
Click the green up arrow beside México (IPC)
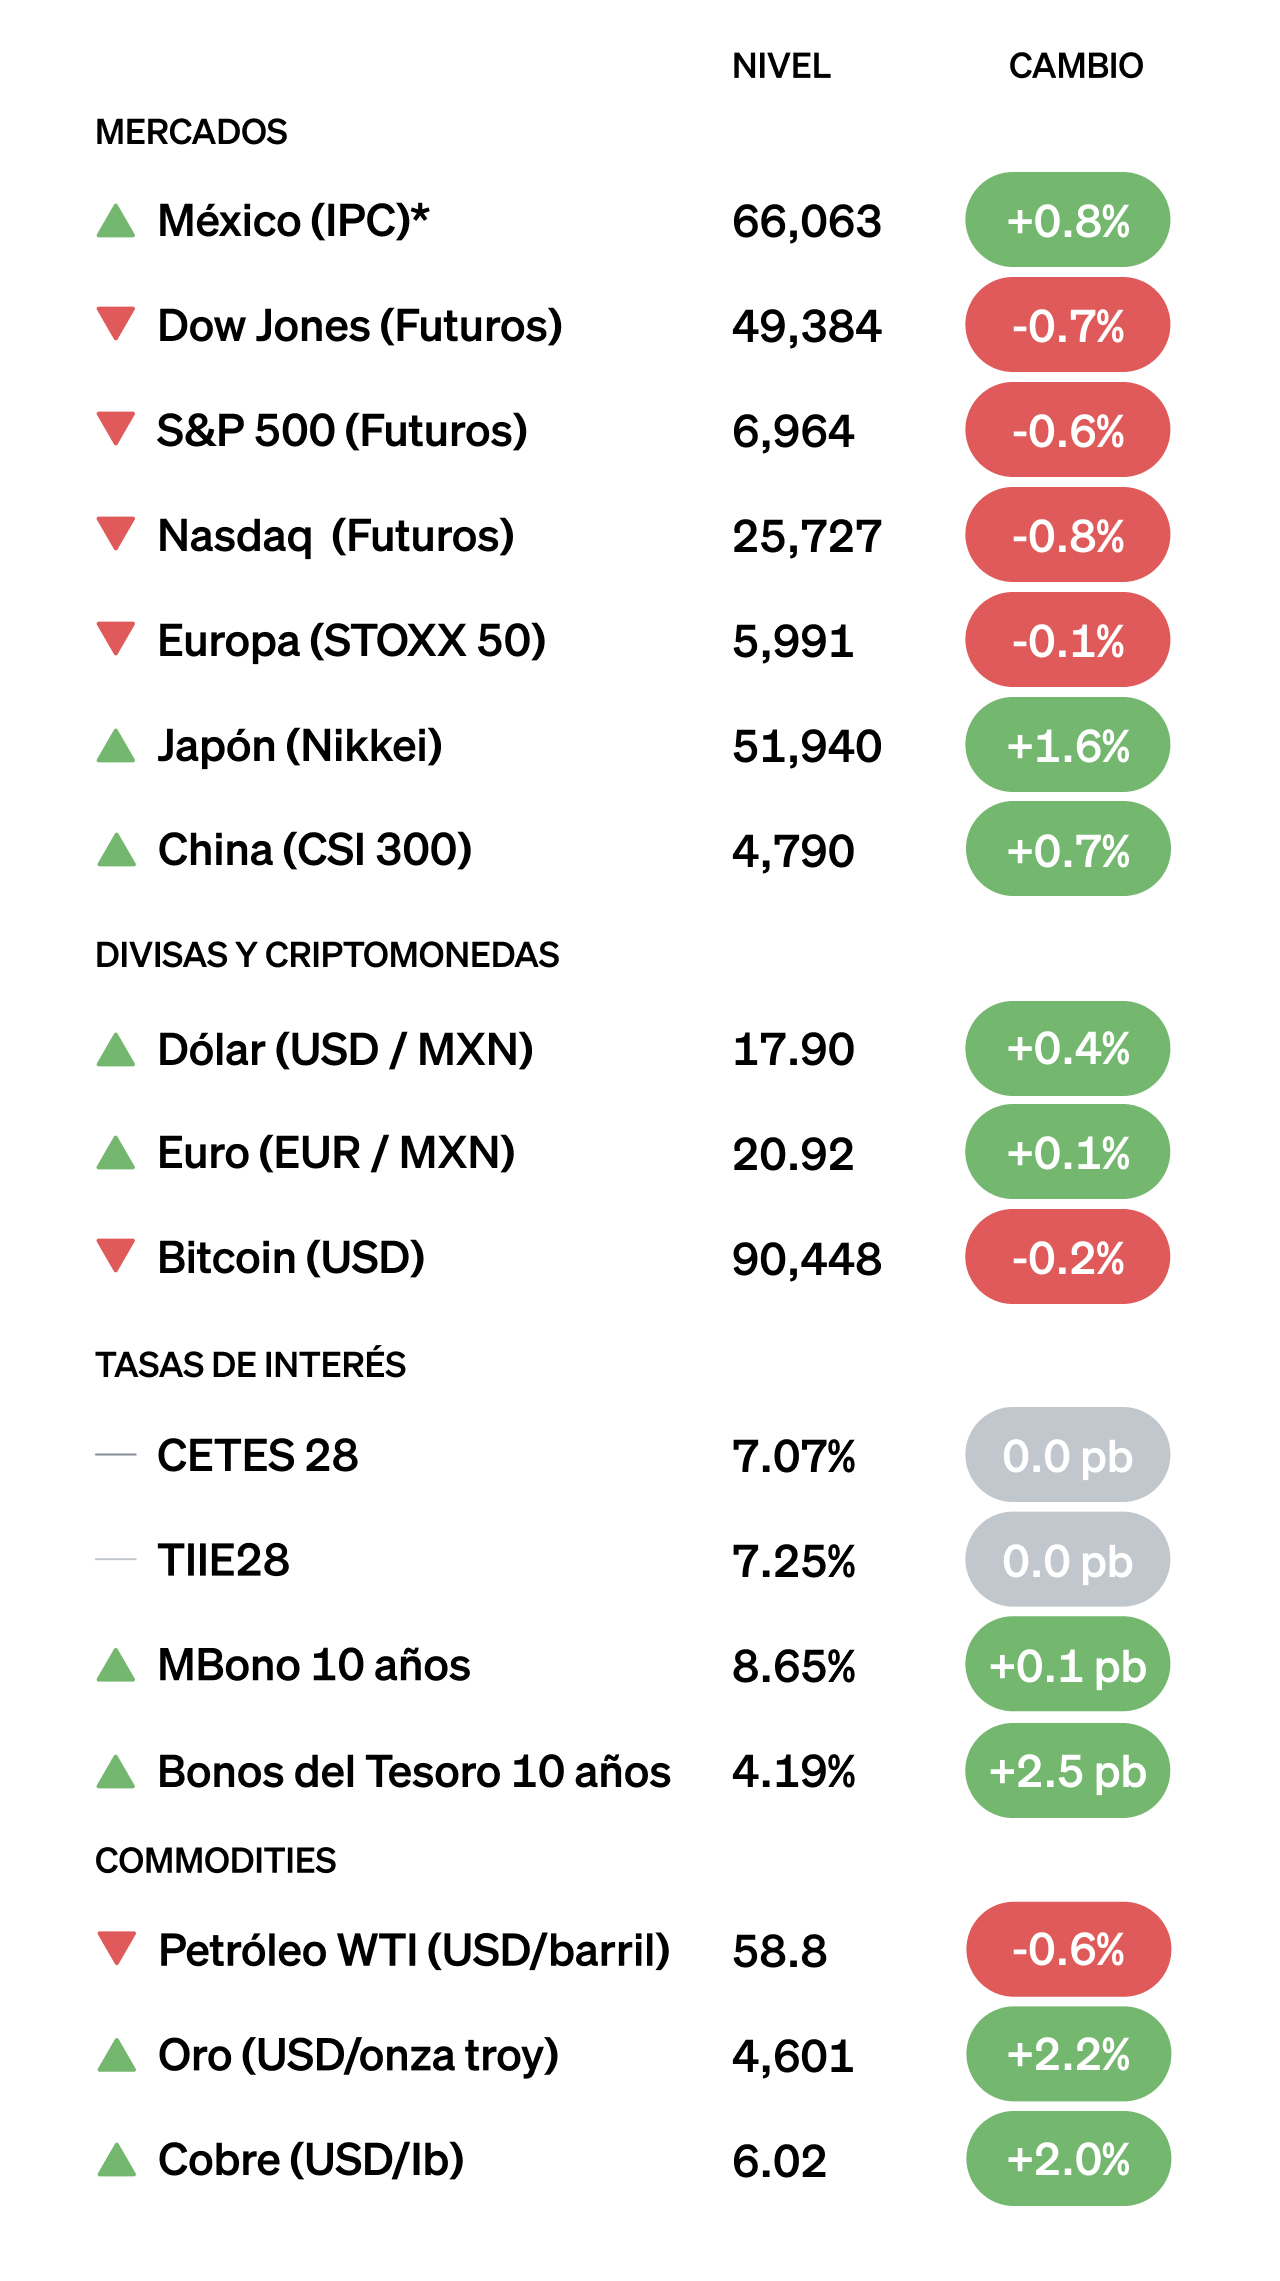116,221
